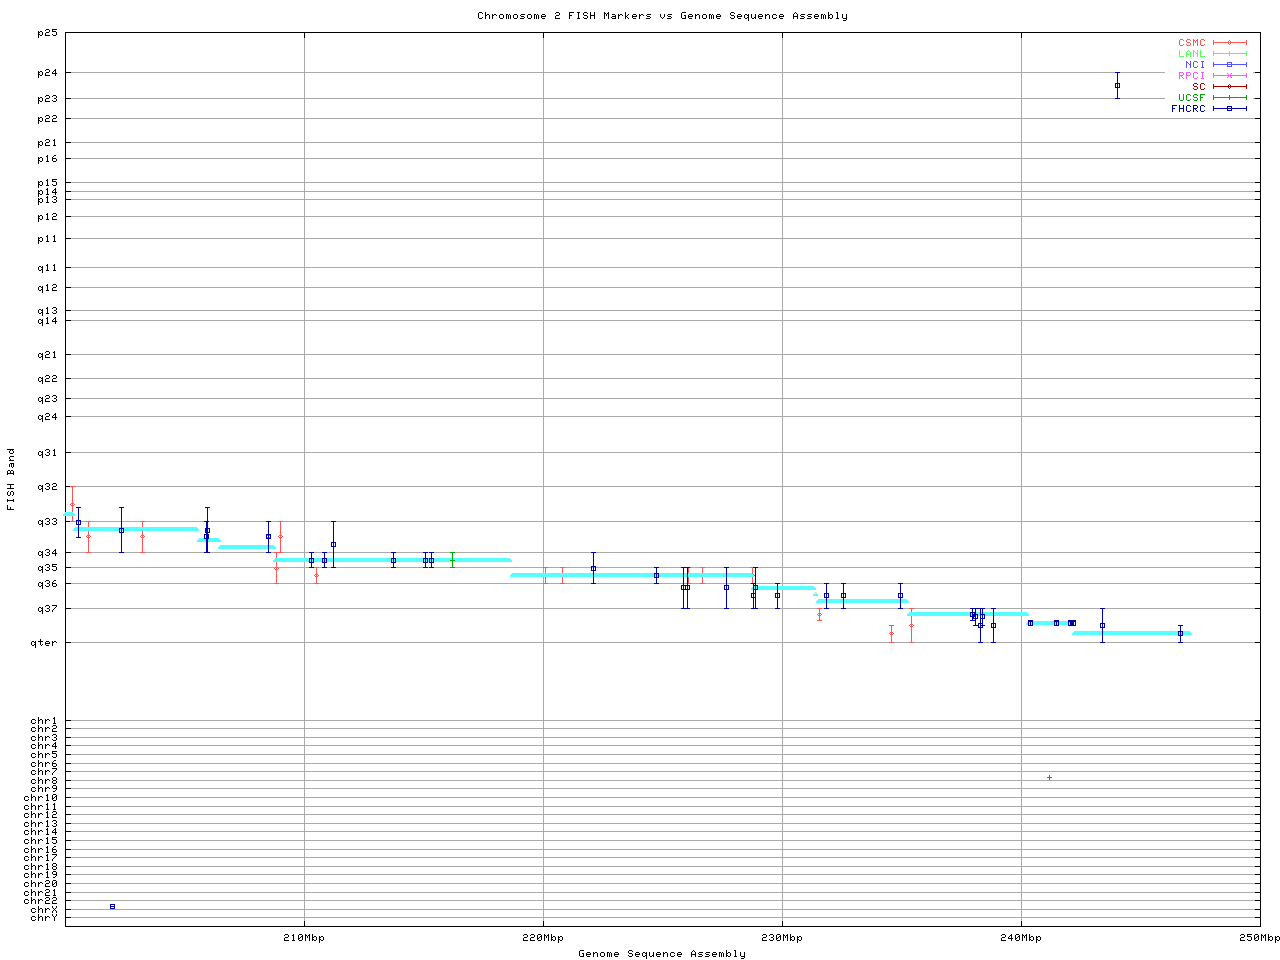Click the CSMC legend marker symbol
The image size is (1280, 960).
point(1229,43)
